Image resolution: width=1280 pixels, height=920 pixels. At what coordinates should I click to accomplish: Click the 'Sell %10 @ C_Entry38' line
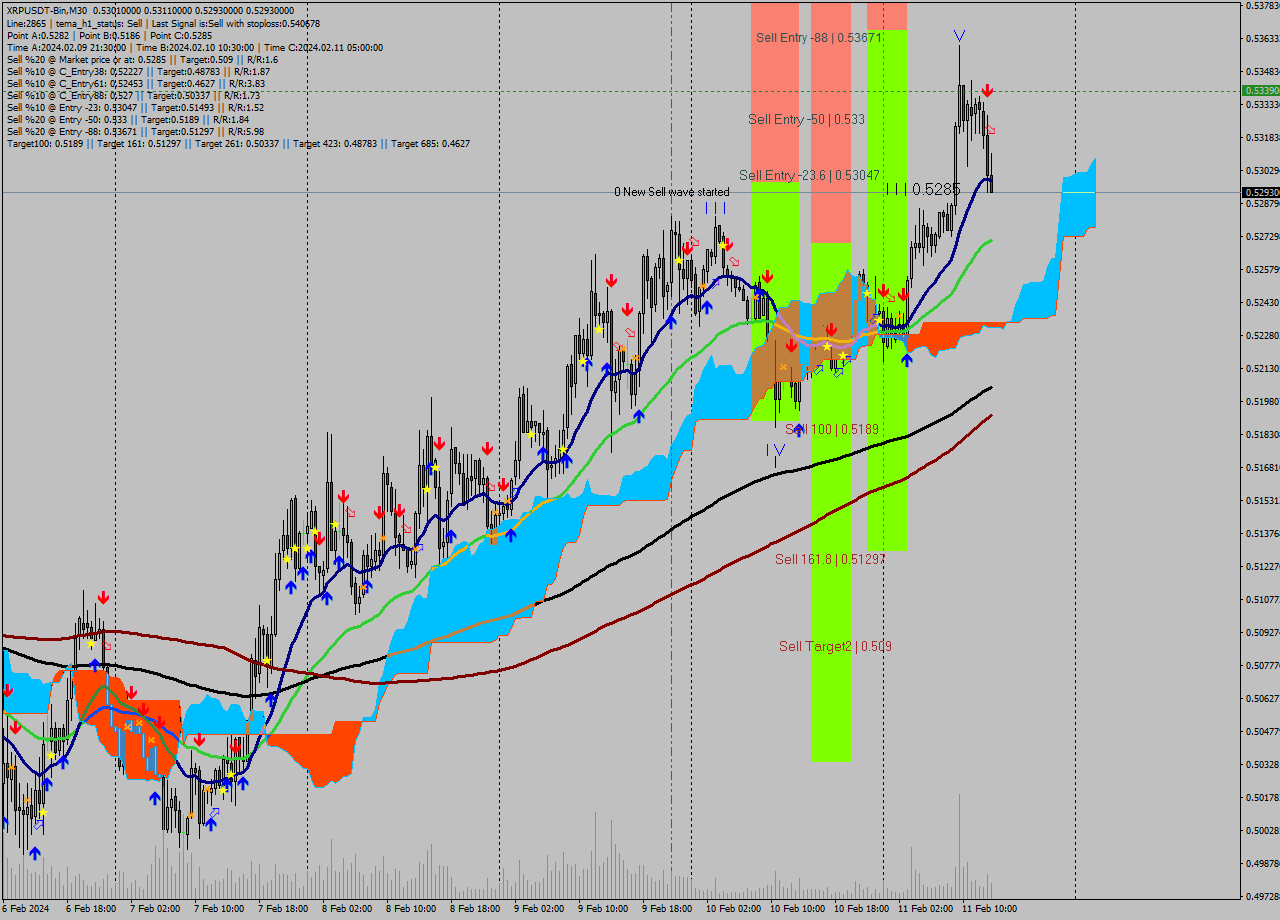pos(138,71)
